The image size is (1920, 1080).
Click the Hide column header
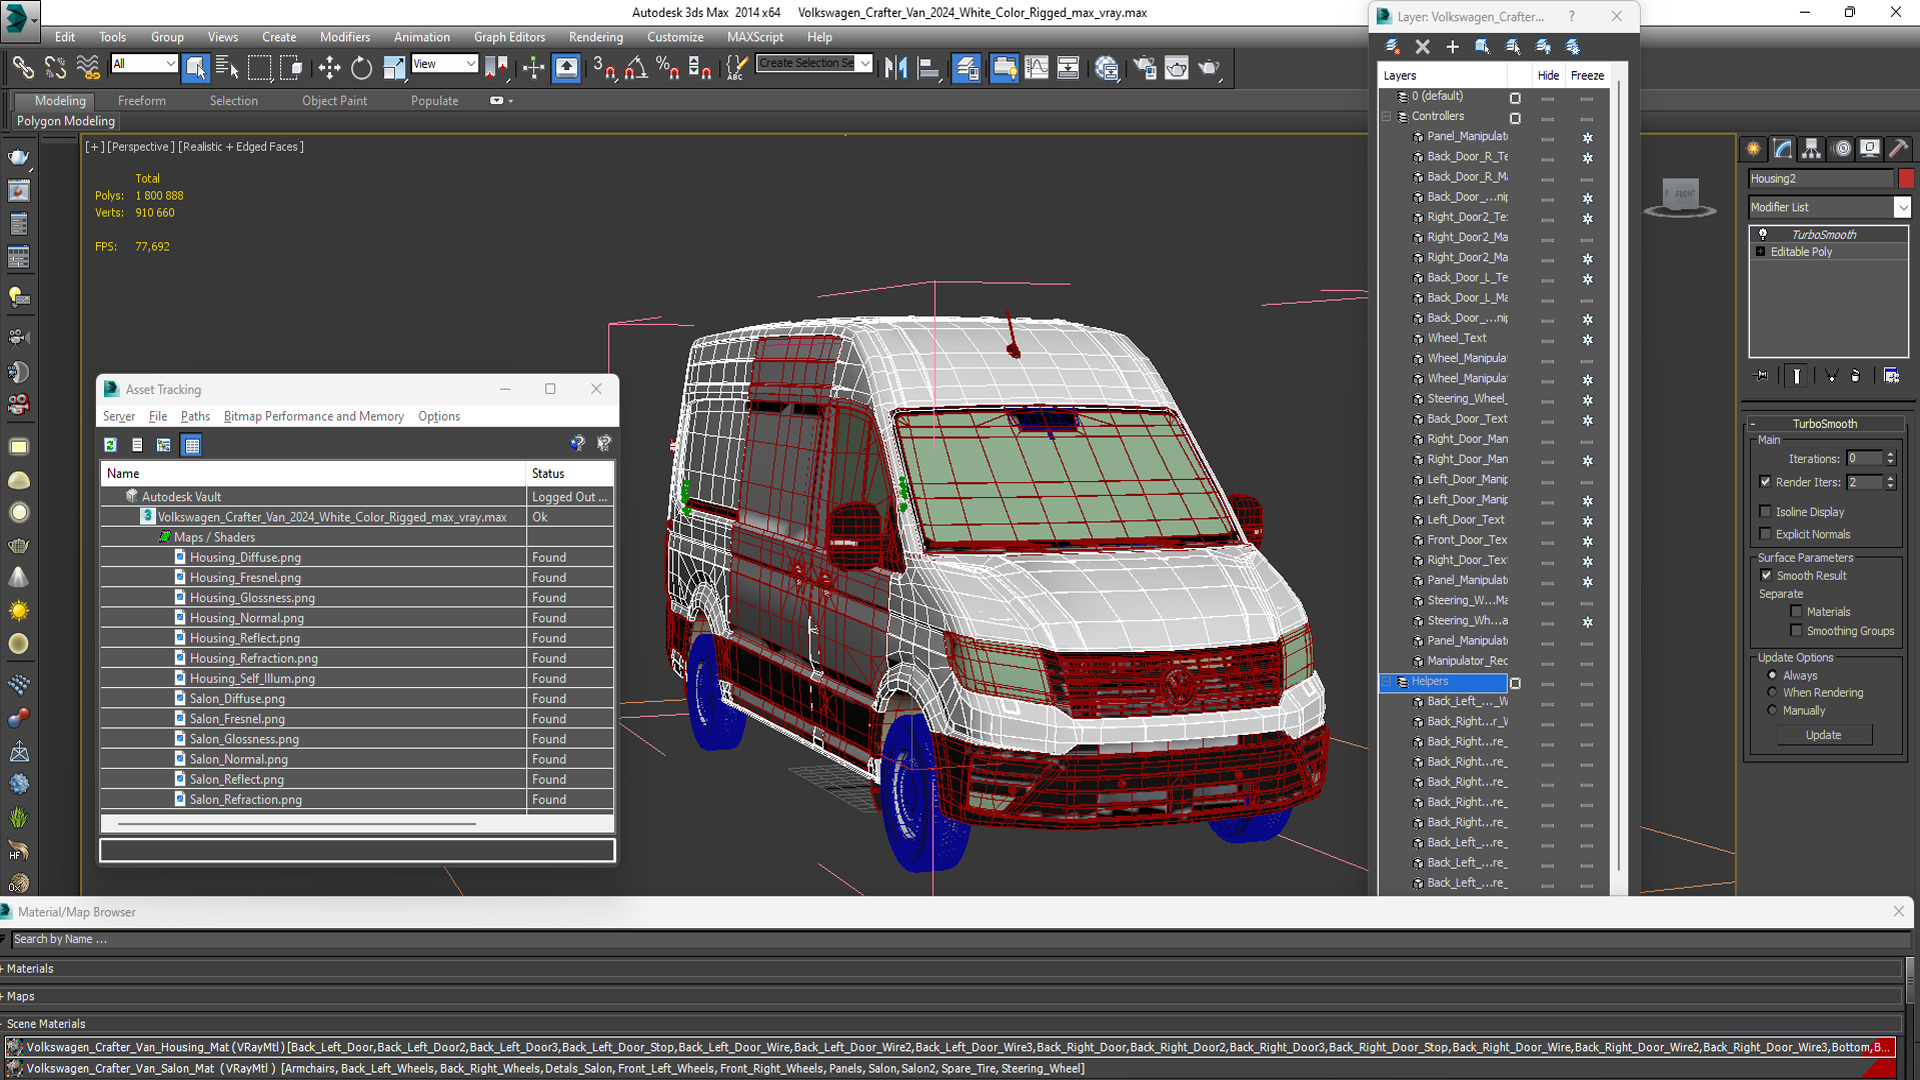1548,76
